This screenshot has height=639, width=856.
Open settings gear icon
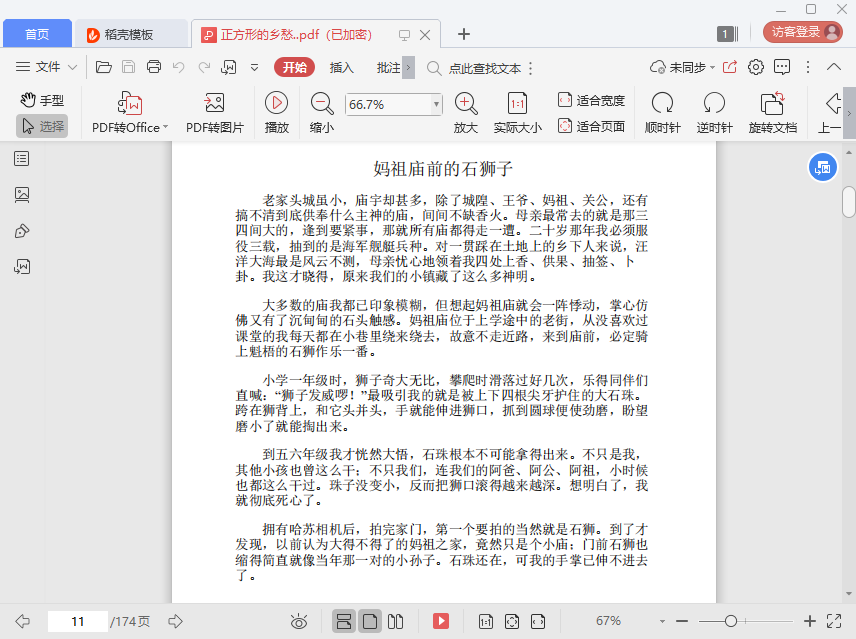[x=756, y=67]
